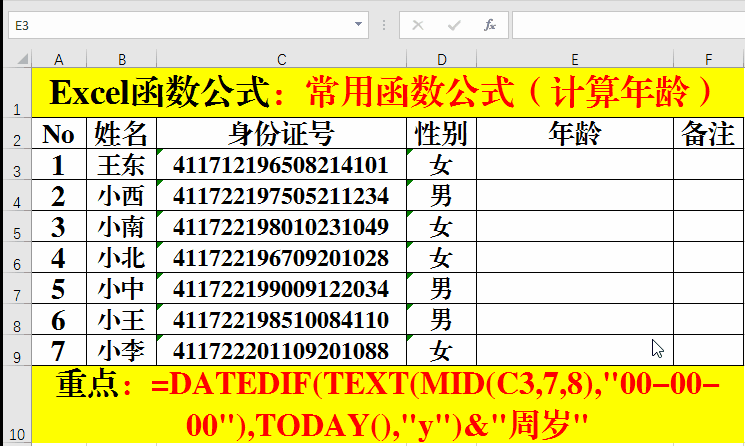The width and height of the screenshot is (745, 446).
Task: Click the title cell 'Excel函数公式'
Action: tap(388, 93)
